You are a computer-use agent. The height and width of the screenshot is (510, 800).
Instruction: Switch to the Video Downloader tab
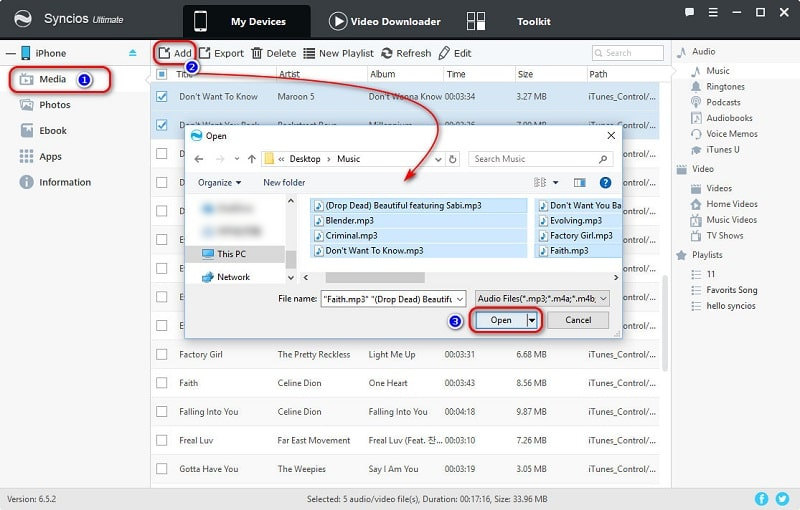[x=384, y=21]
